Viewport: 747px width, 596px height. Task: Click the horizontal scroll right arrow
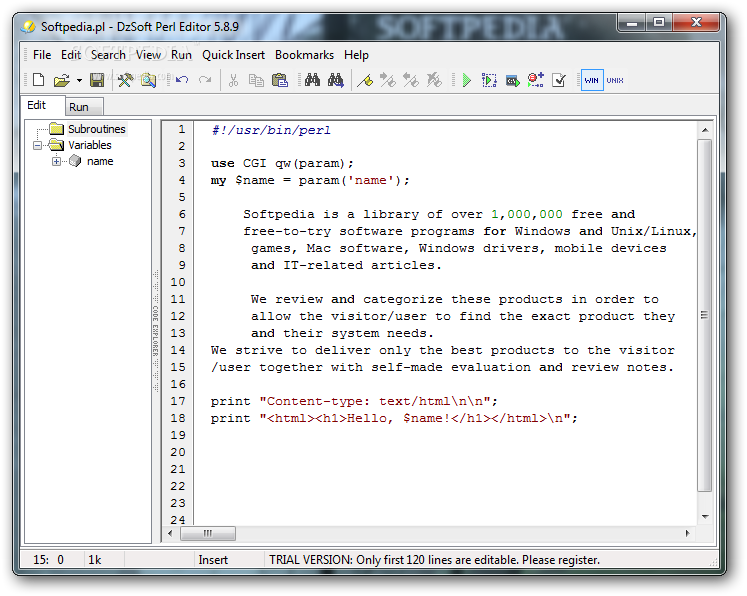point(687,534)
